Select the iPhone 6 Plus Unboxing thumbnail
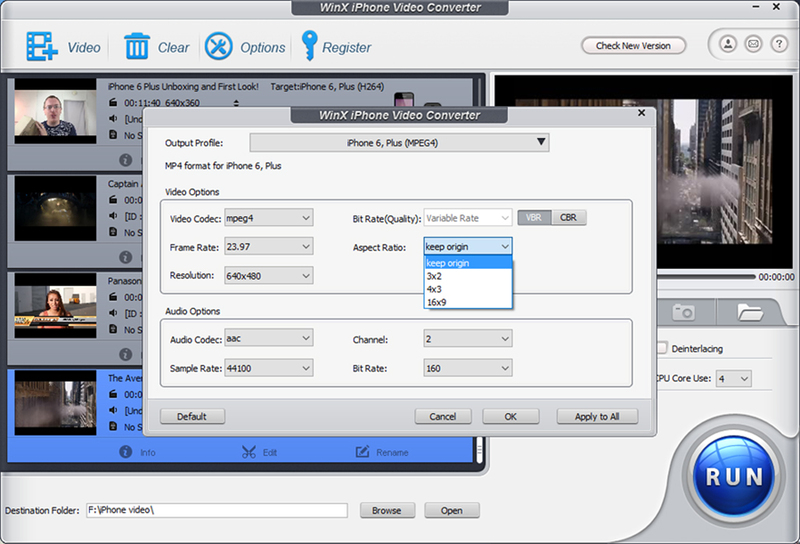The height and width of the screenshot is (544, 800). (x=55, y=110)
